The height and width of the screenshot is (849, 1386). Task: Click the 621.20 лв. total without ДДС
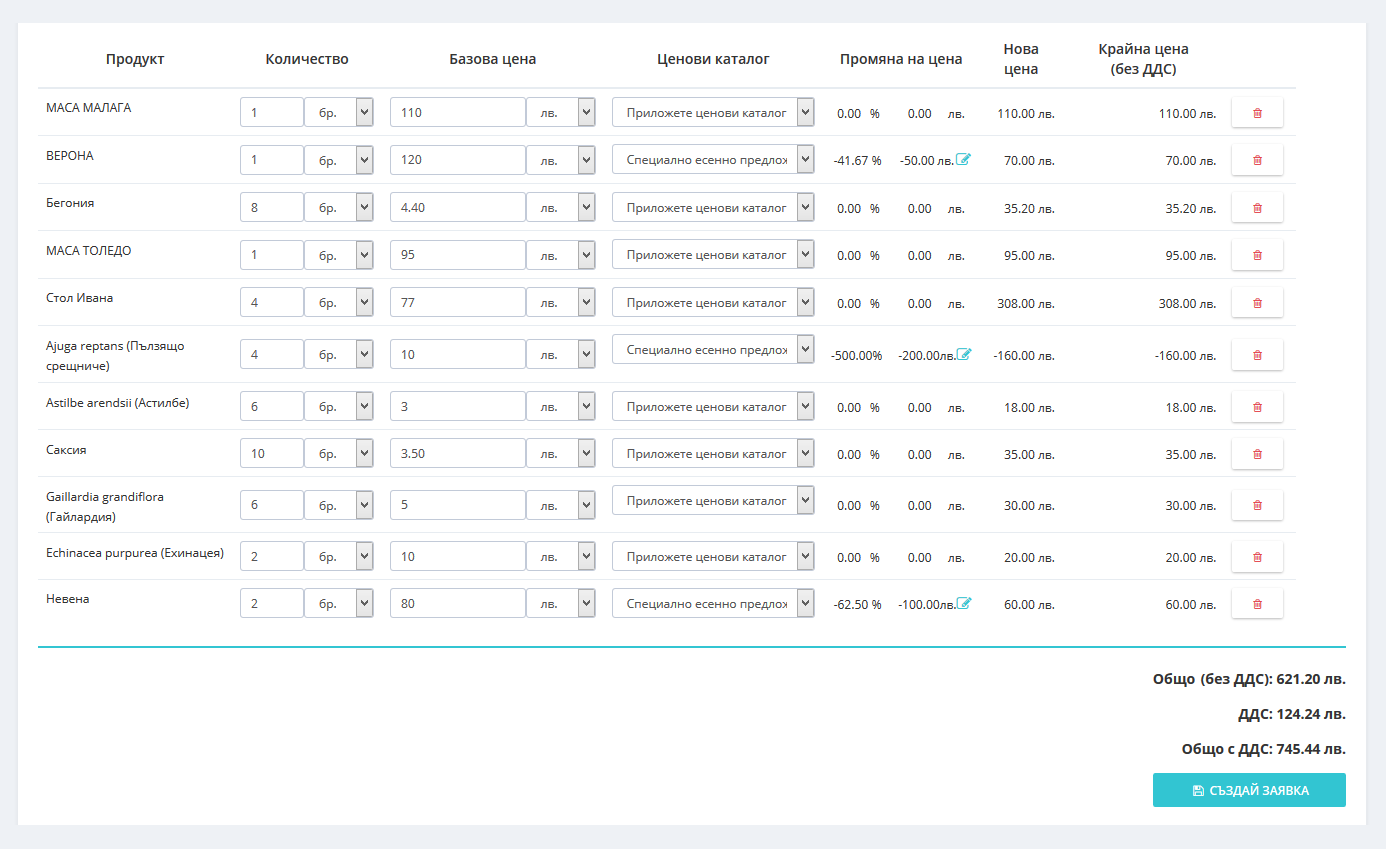tap(1311, 679)
